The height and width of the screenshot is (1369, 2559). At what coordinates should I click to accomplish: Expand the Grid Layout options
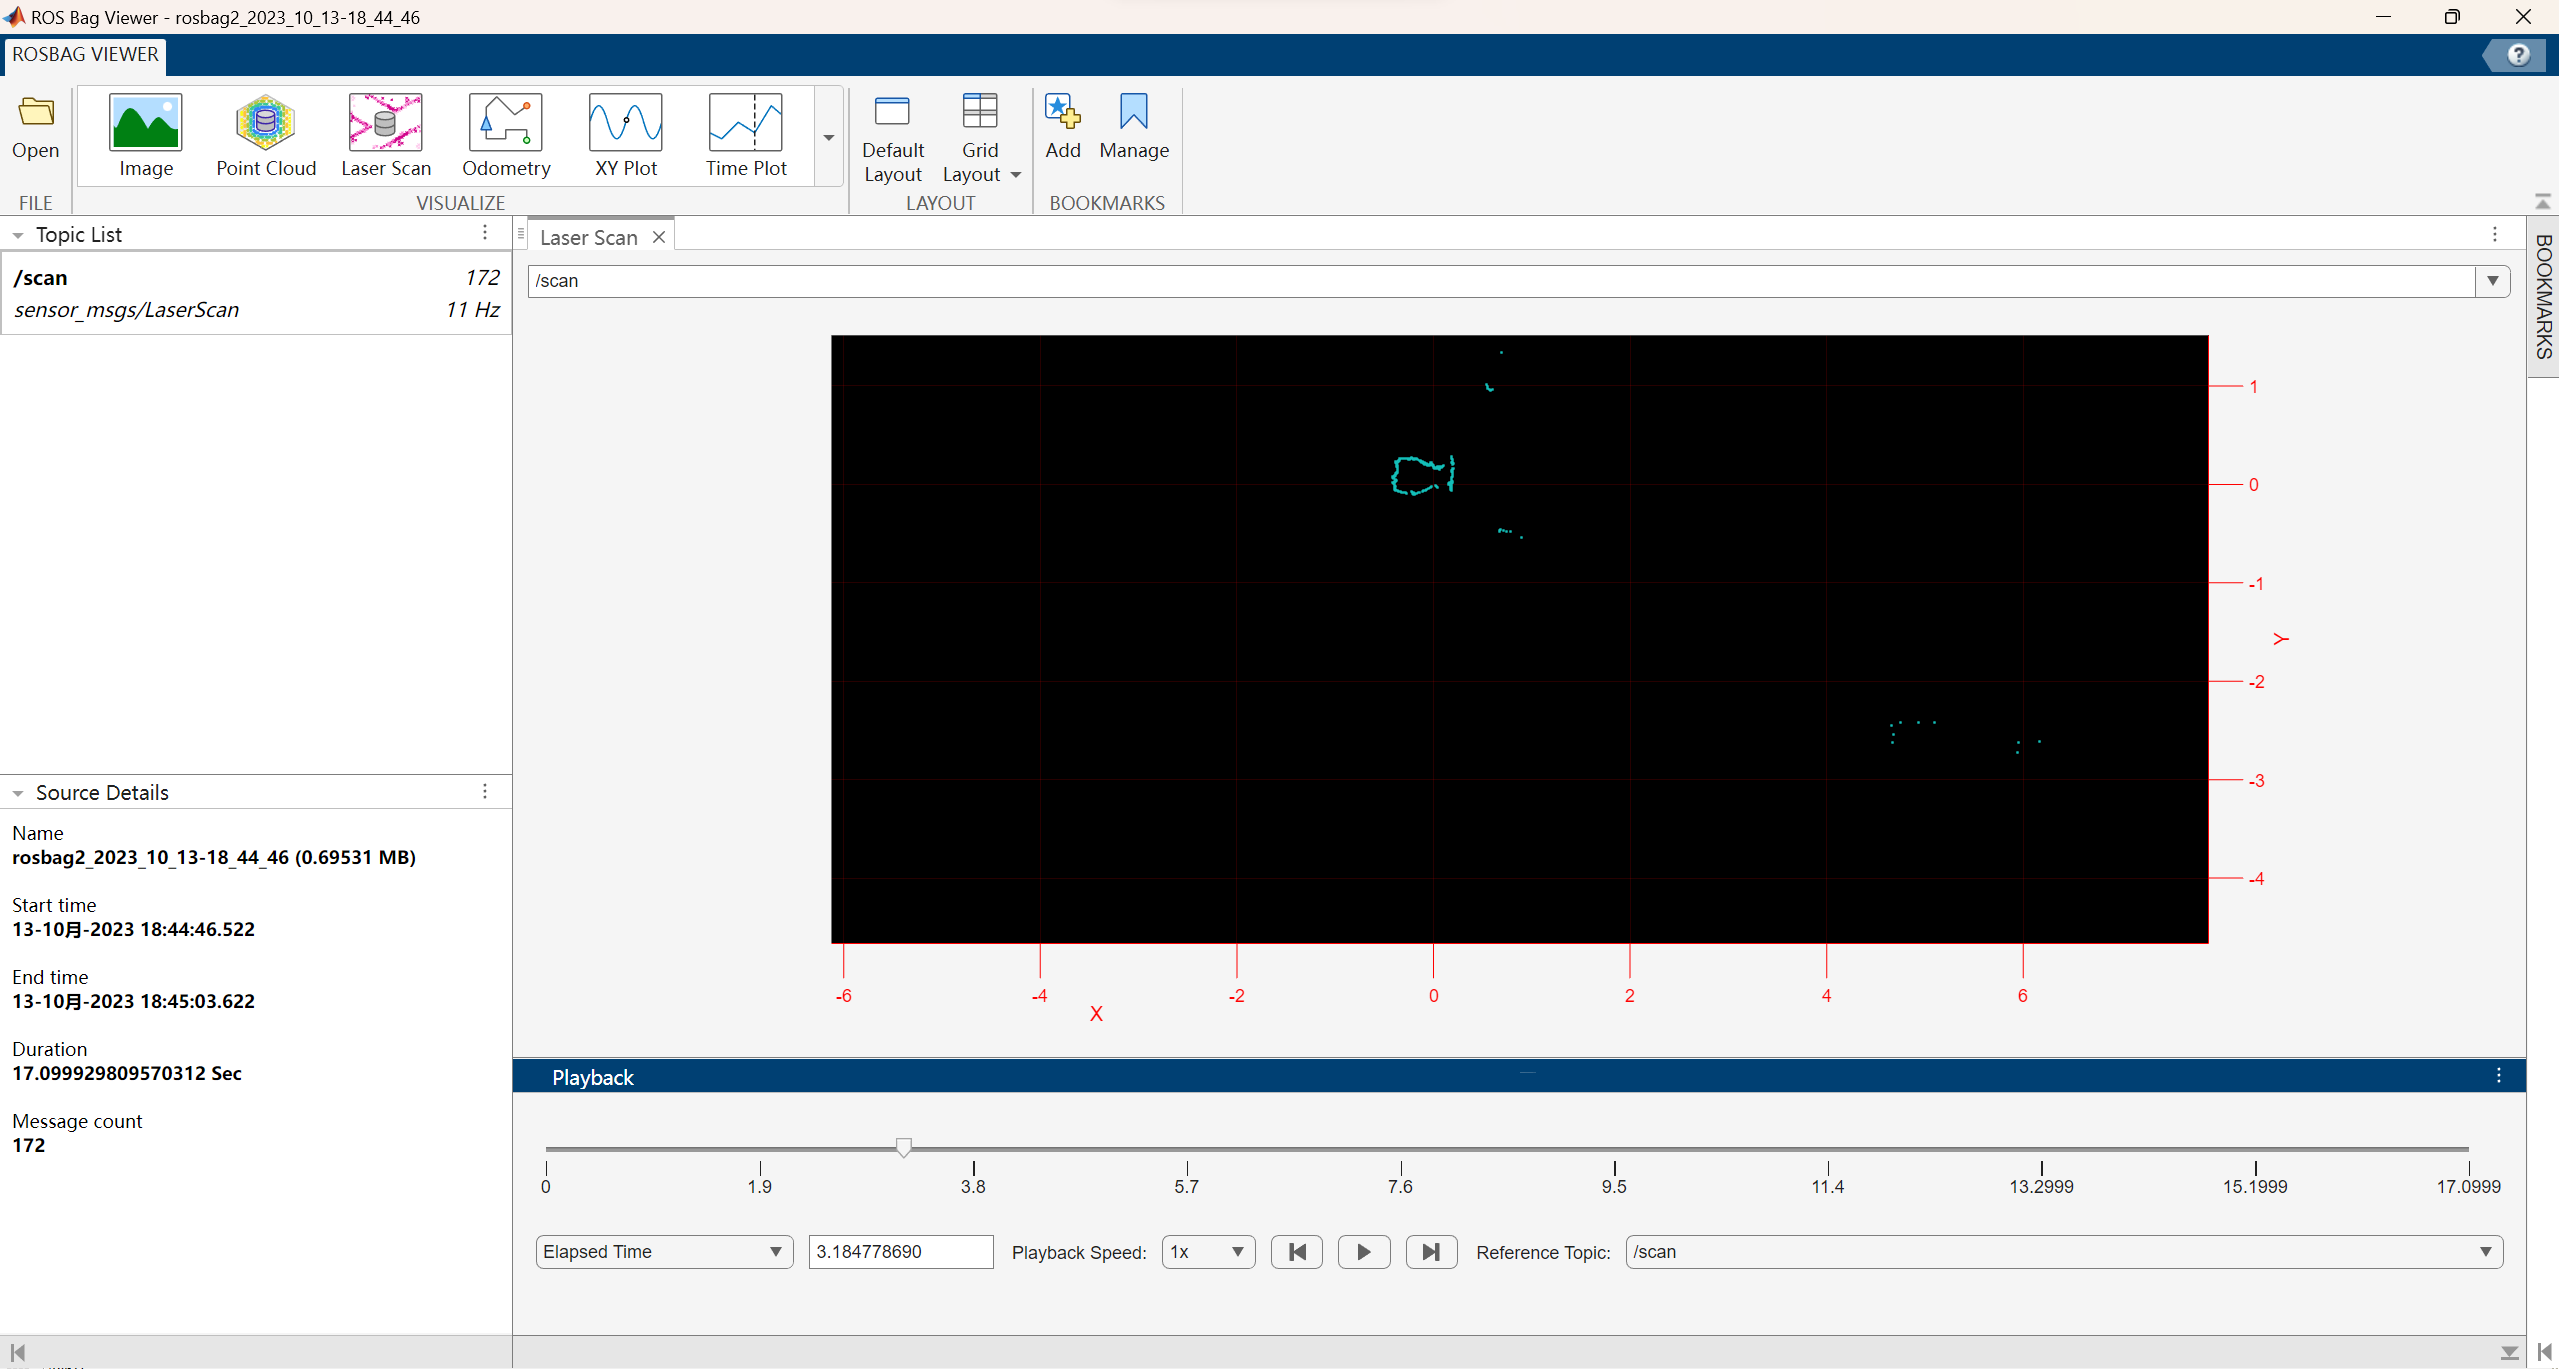1016,174
